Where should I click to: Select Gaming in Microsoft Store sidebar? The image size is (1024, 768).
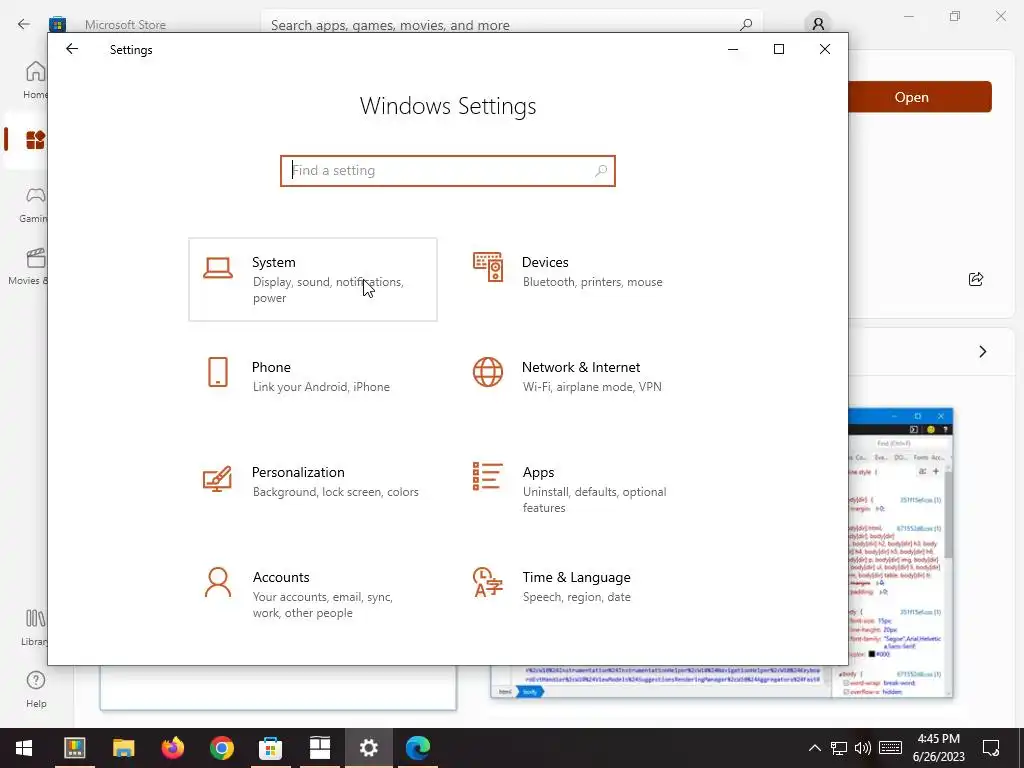click(33, 204)
